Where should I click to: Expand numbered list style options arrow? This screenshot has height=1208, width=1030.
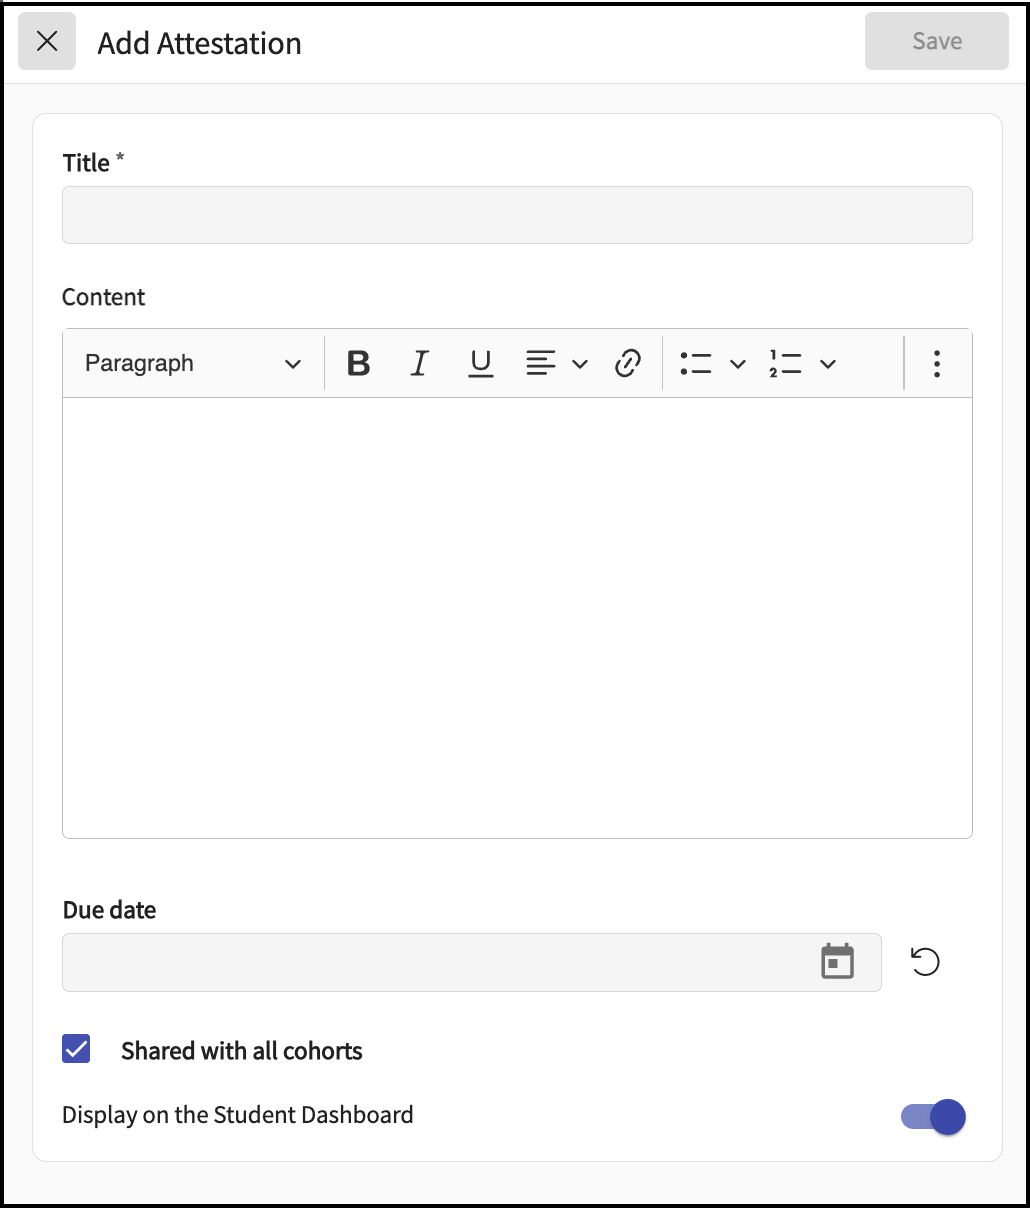click(x=828, y=364)
